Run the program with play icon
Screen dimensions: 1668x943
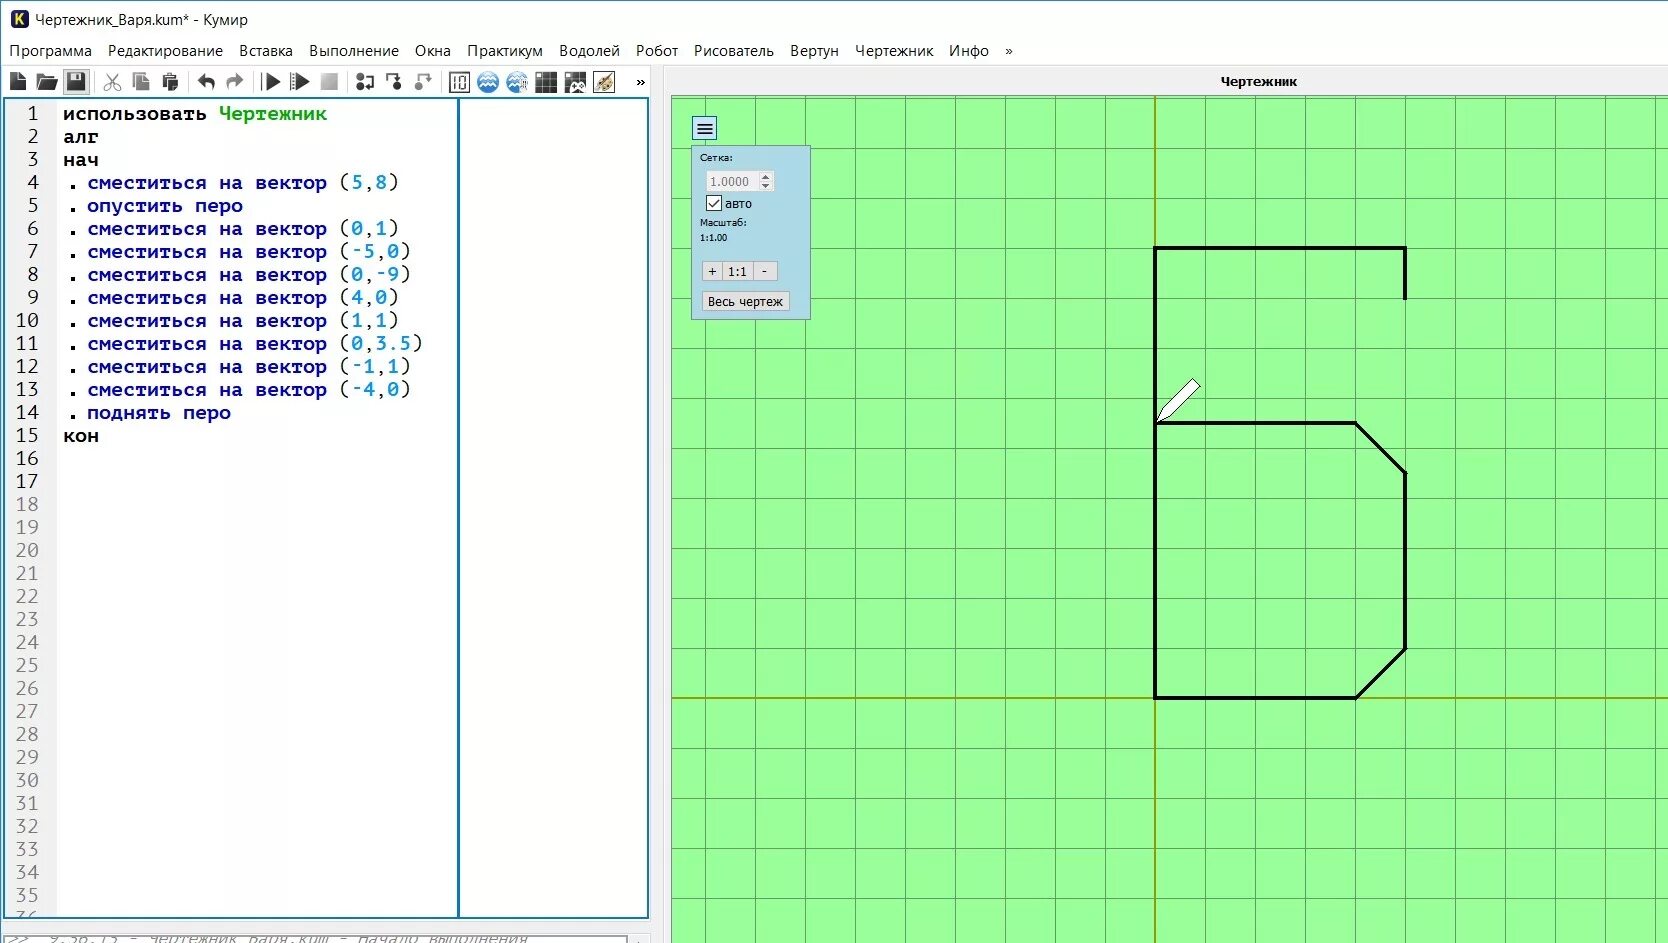coord(271,82)
